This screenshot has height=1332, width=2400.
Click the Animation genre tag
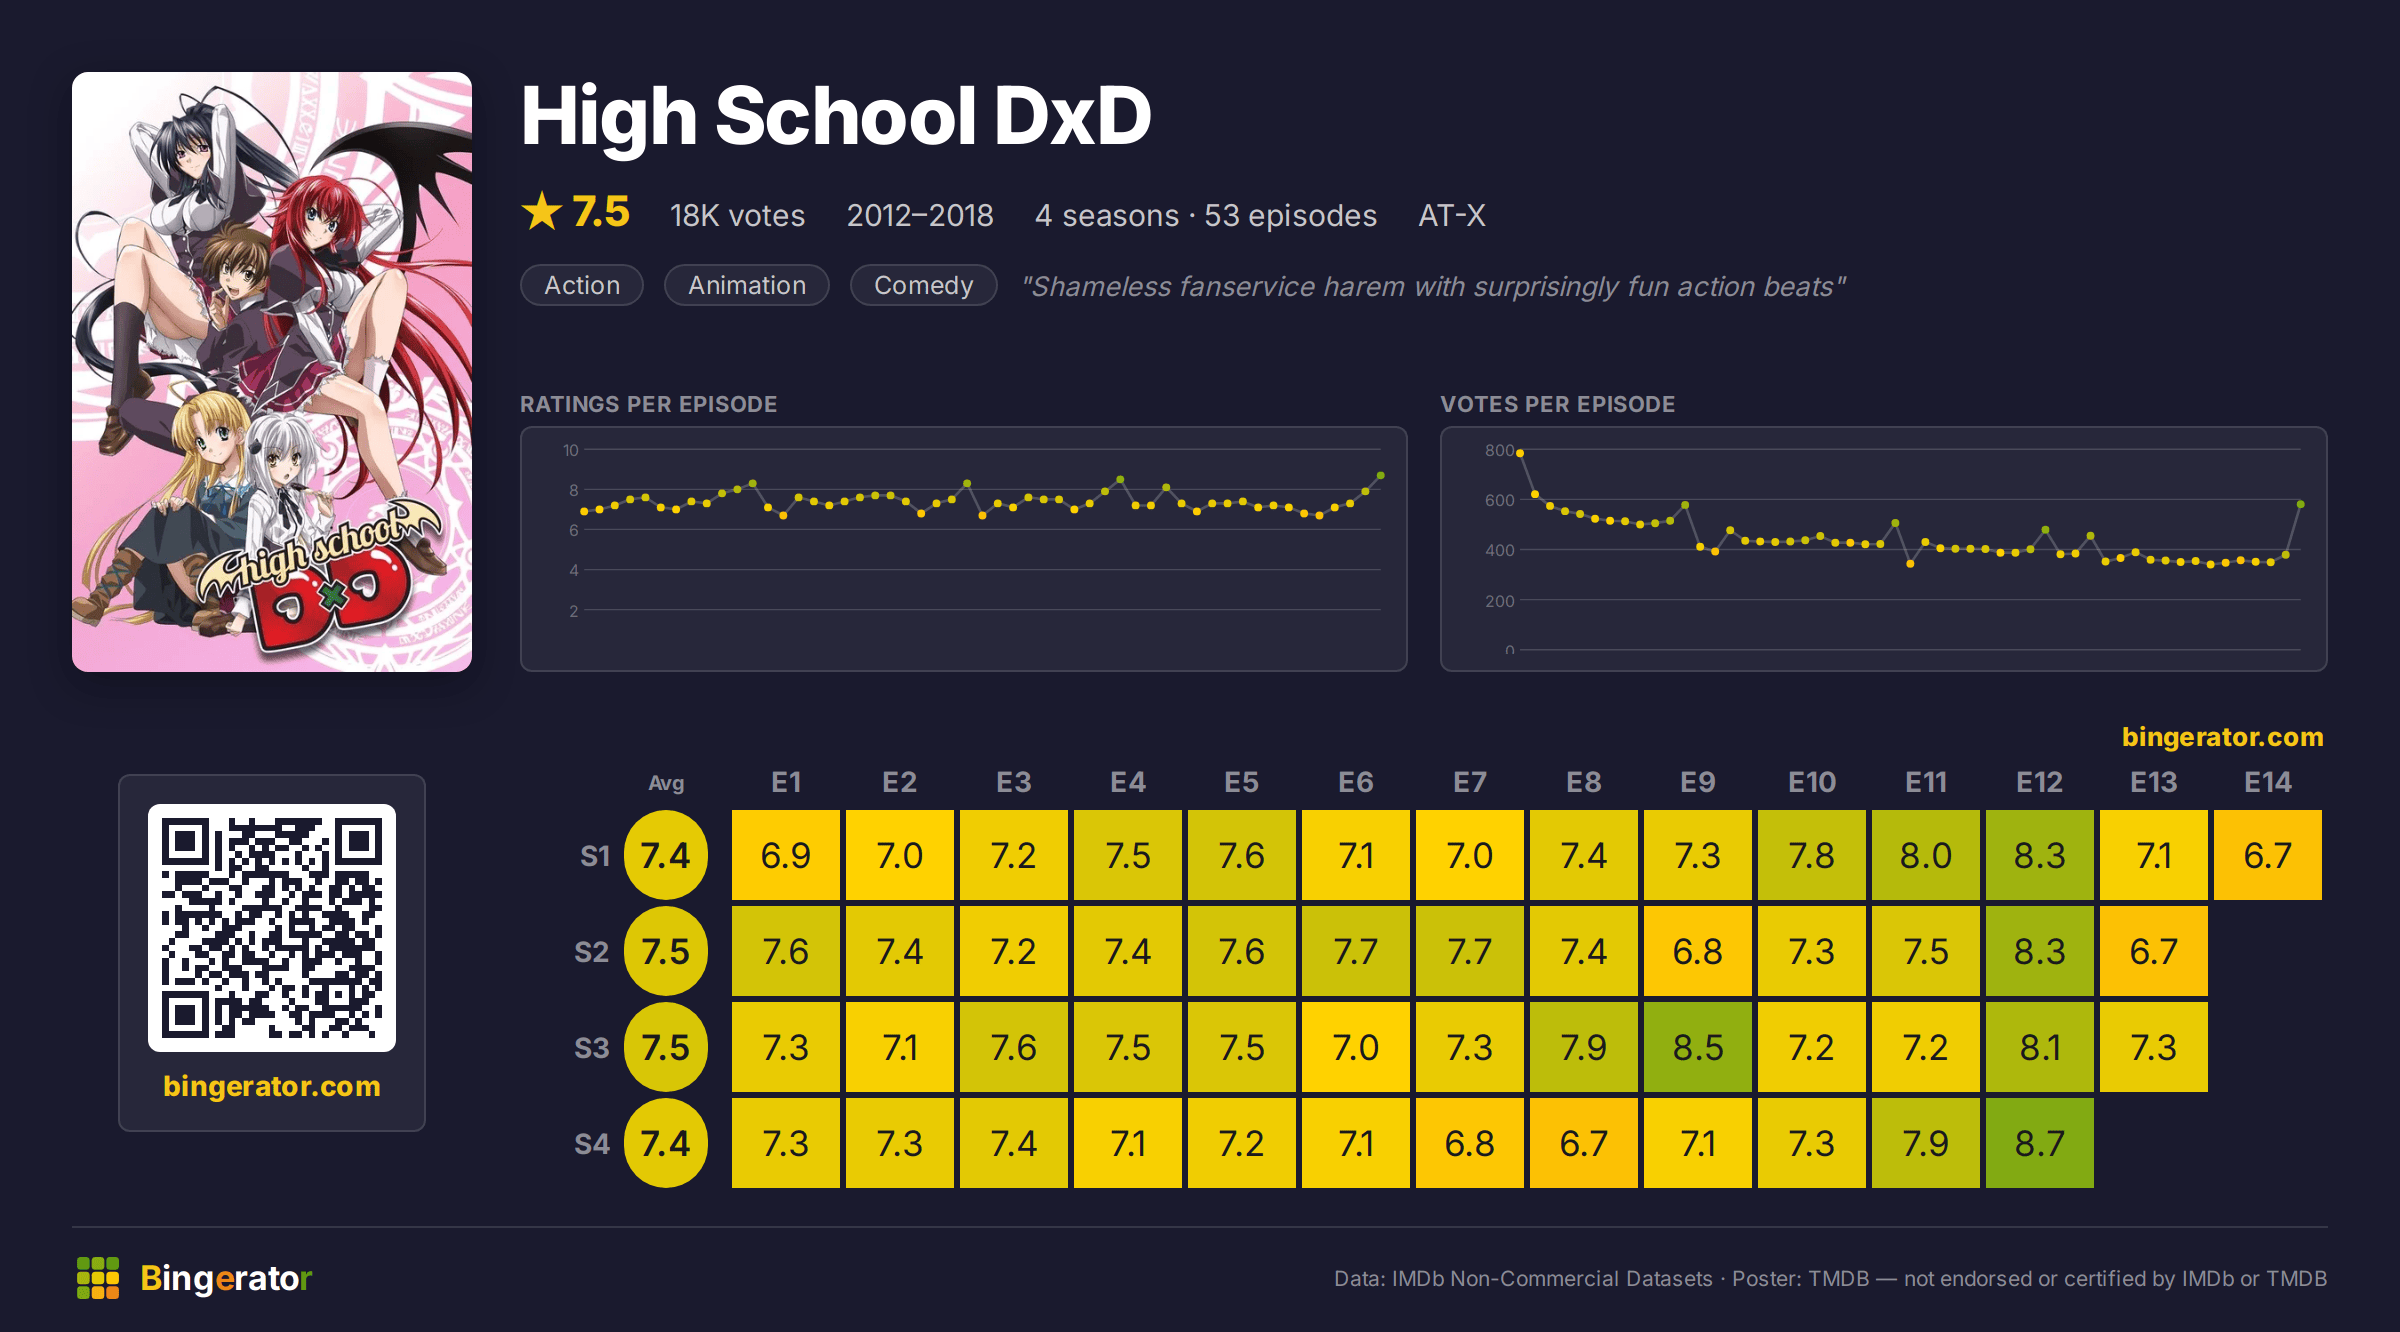click(x=747, y=285)
